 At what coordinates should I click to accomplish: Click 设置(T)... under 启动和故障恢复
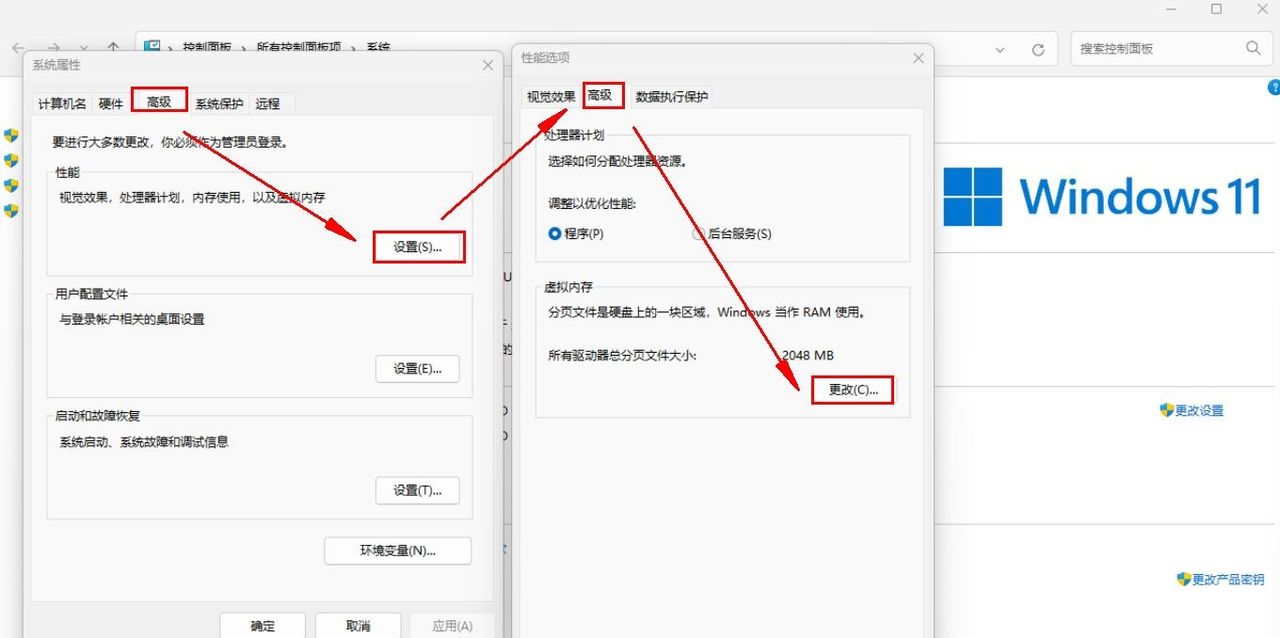click(417, 490)
